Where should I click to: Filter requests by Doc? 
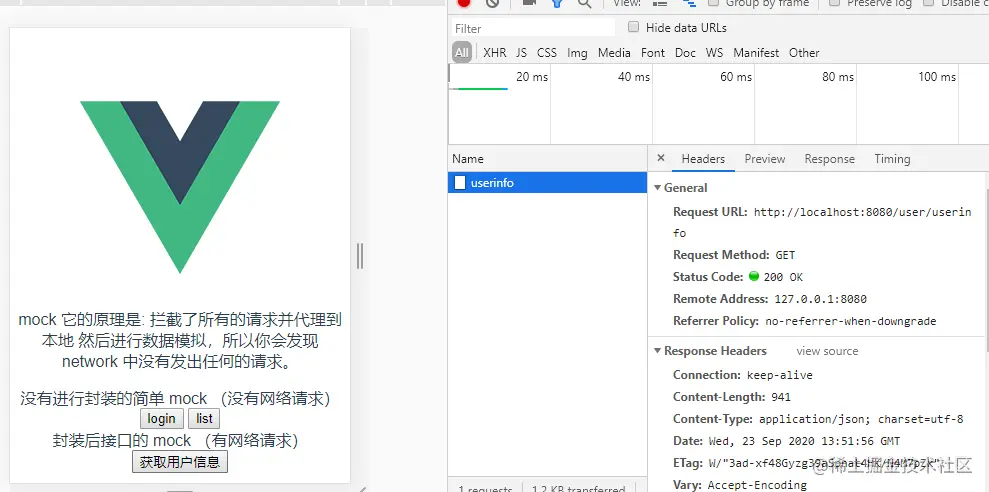pos(685,53)
